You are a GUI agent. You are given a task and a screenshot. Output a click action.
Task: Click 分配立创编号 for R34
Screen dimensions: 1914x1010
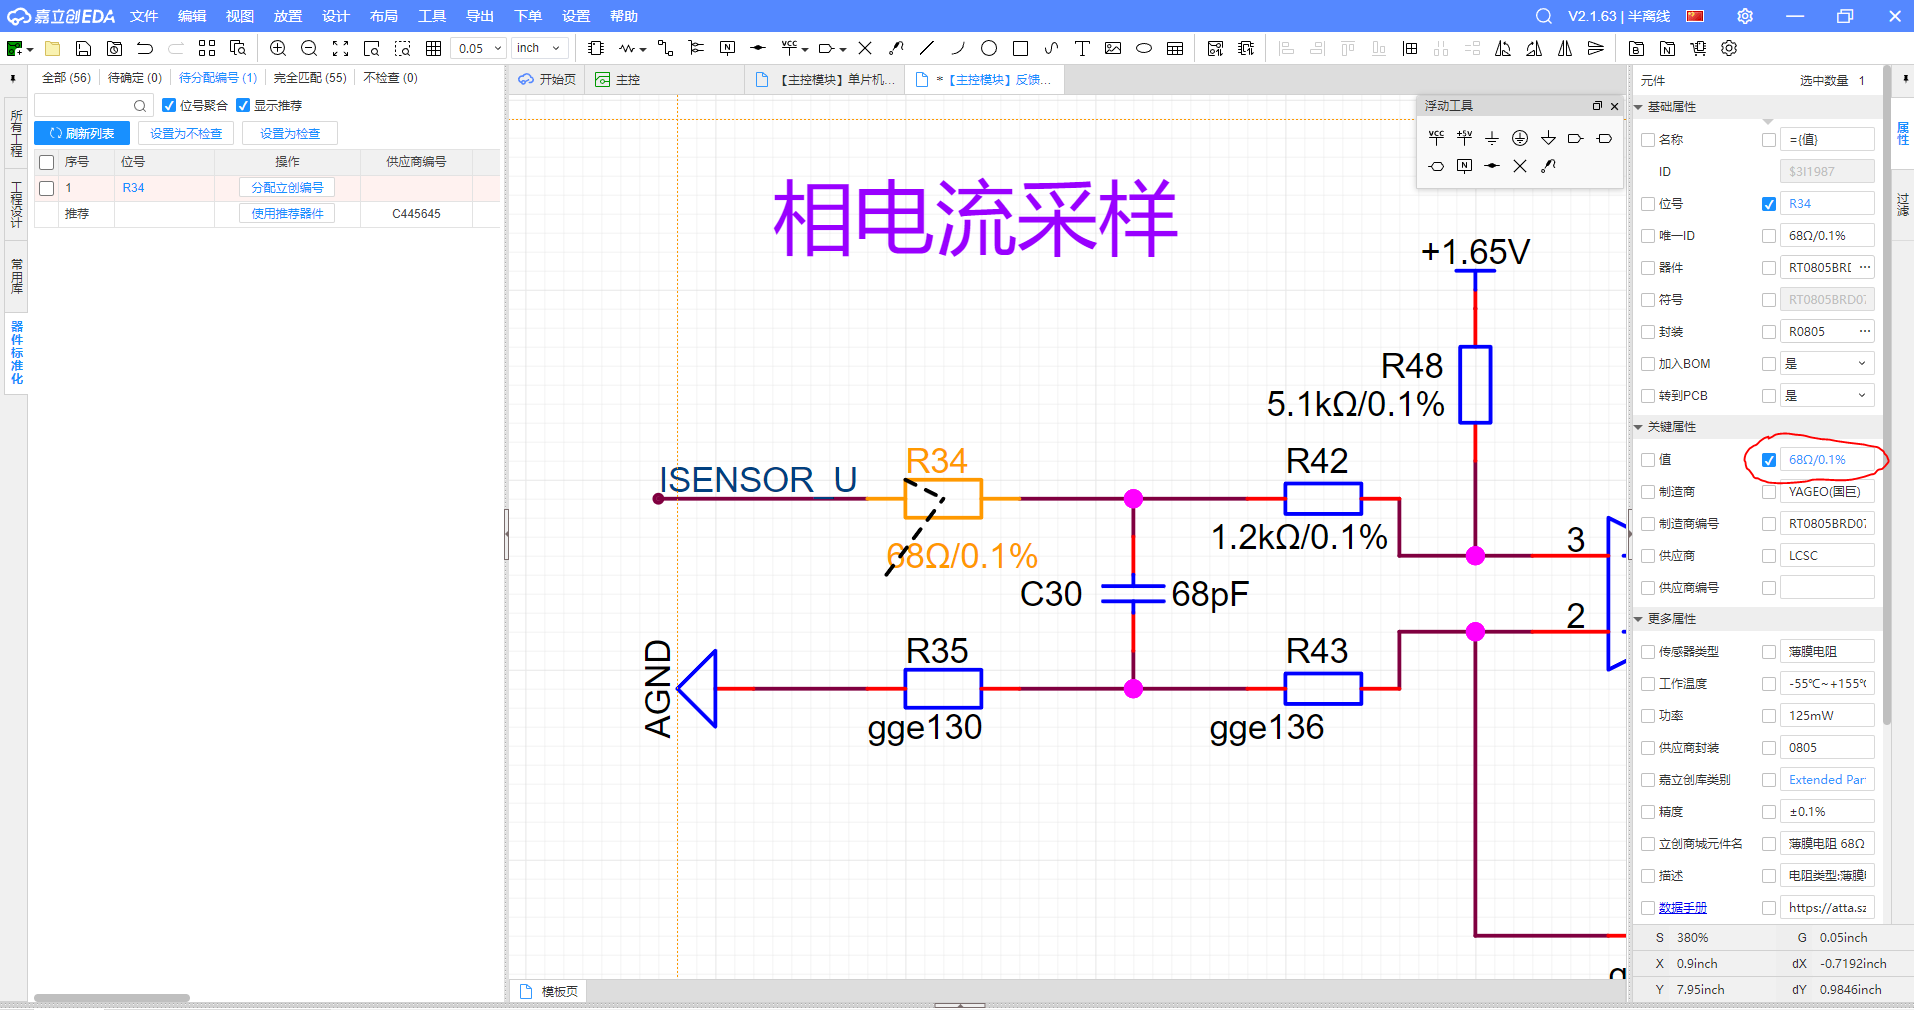[287, 188]
